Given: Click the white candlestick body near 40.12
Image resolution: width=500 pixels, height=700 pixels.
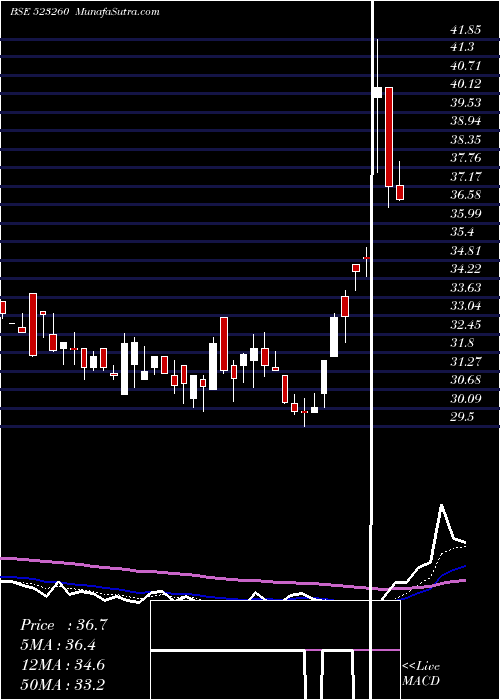Looking at the screenshot, I should click(x=378, y=92).
